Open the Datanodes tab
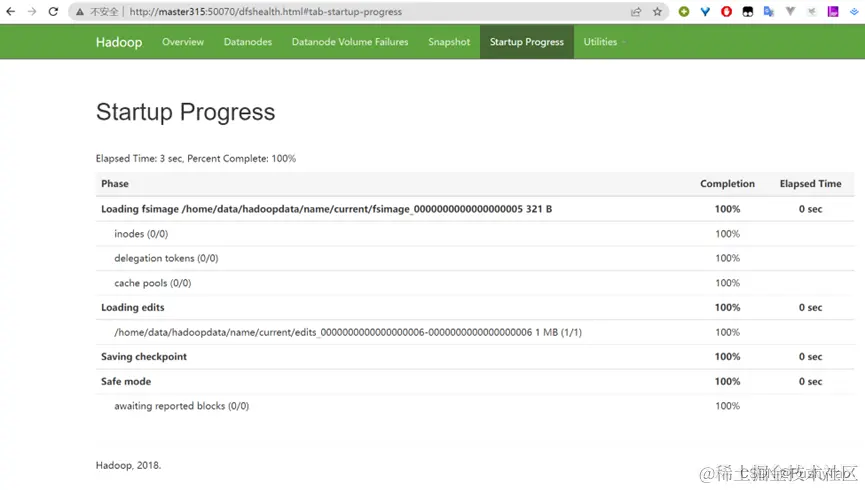Screen dimensions: 865x490 (x=248, y=42)
